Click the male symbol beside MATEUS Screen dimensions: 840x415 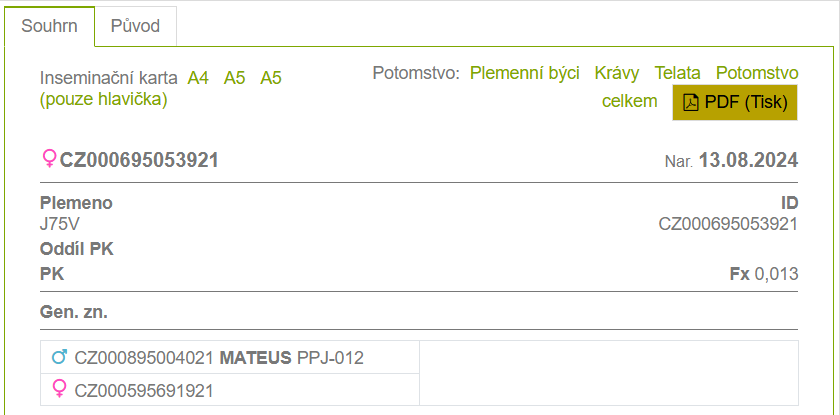point(59,357)
